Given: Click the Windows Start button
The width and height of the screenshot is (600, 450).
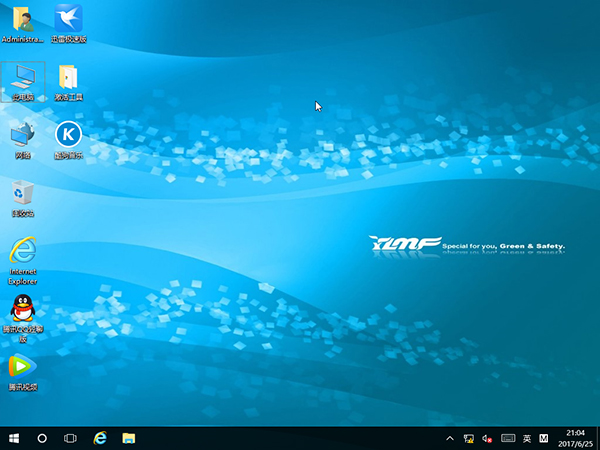Looking at the screenshot, I should pos(14,438).
